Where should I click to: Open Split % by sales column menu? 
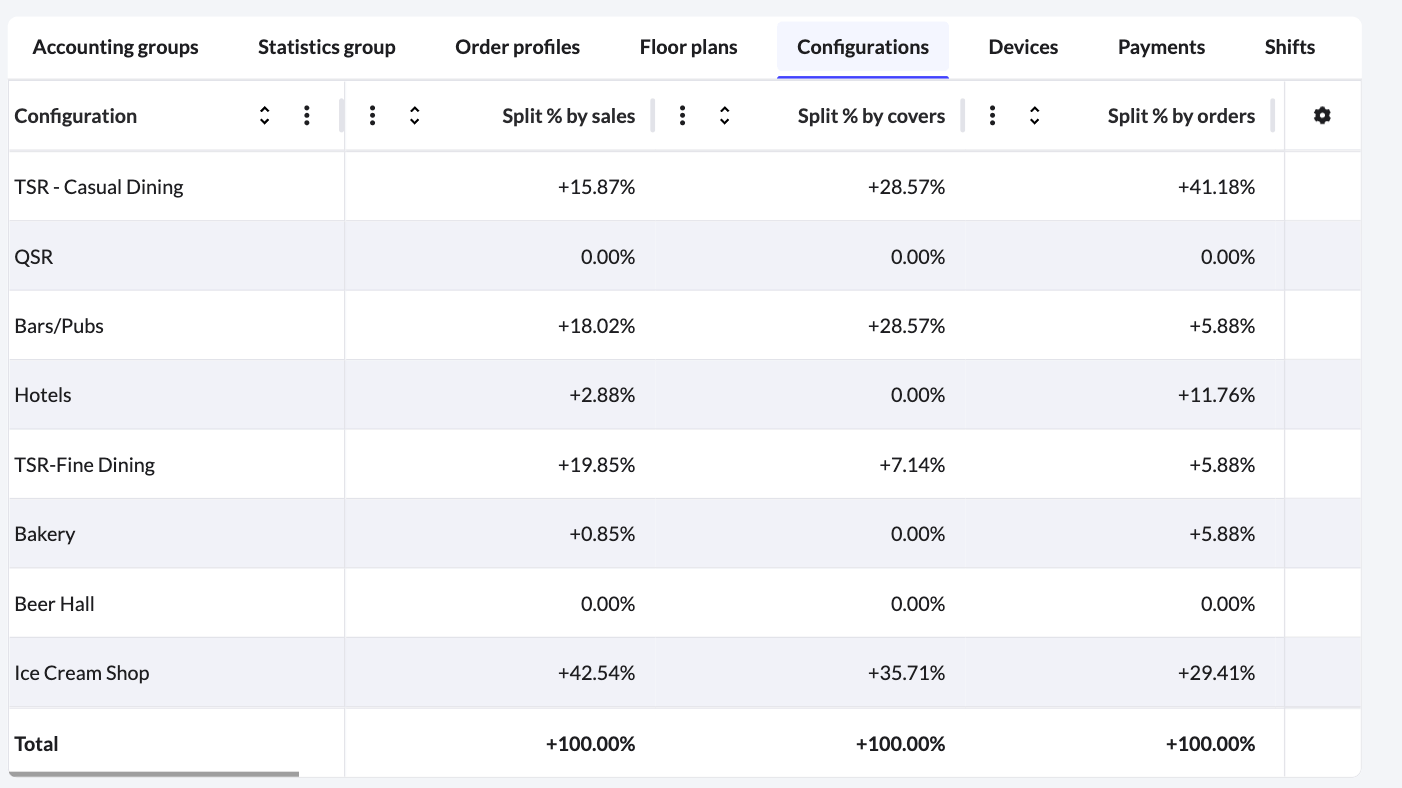[372, 116]
